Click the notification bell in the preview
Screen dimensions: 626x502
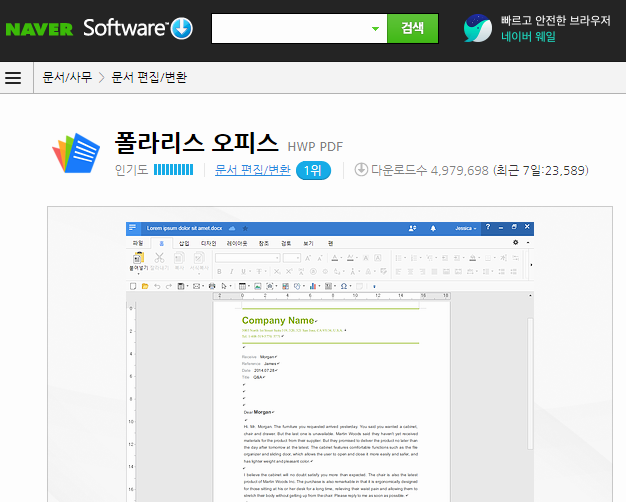[x=433, y=228]
